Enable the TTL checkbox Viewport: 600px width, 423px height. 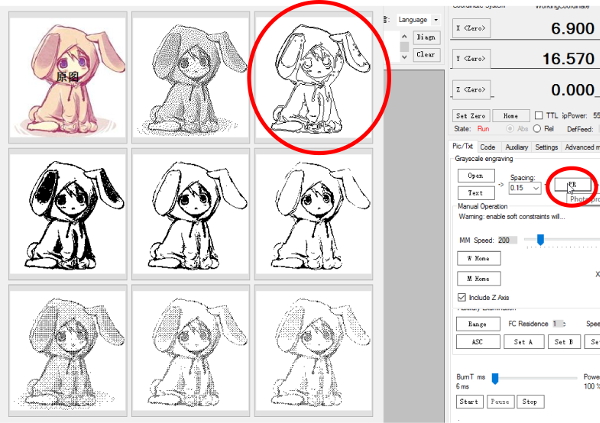pos(541,115)
